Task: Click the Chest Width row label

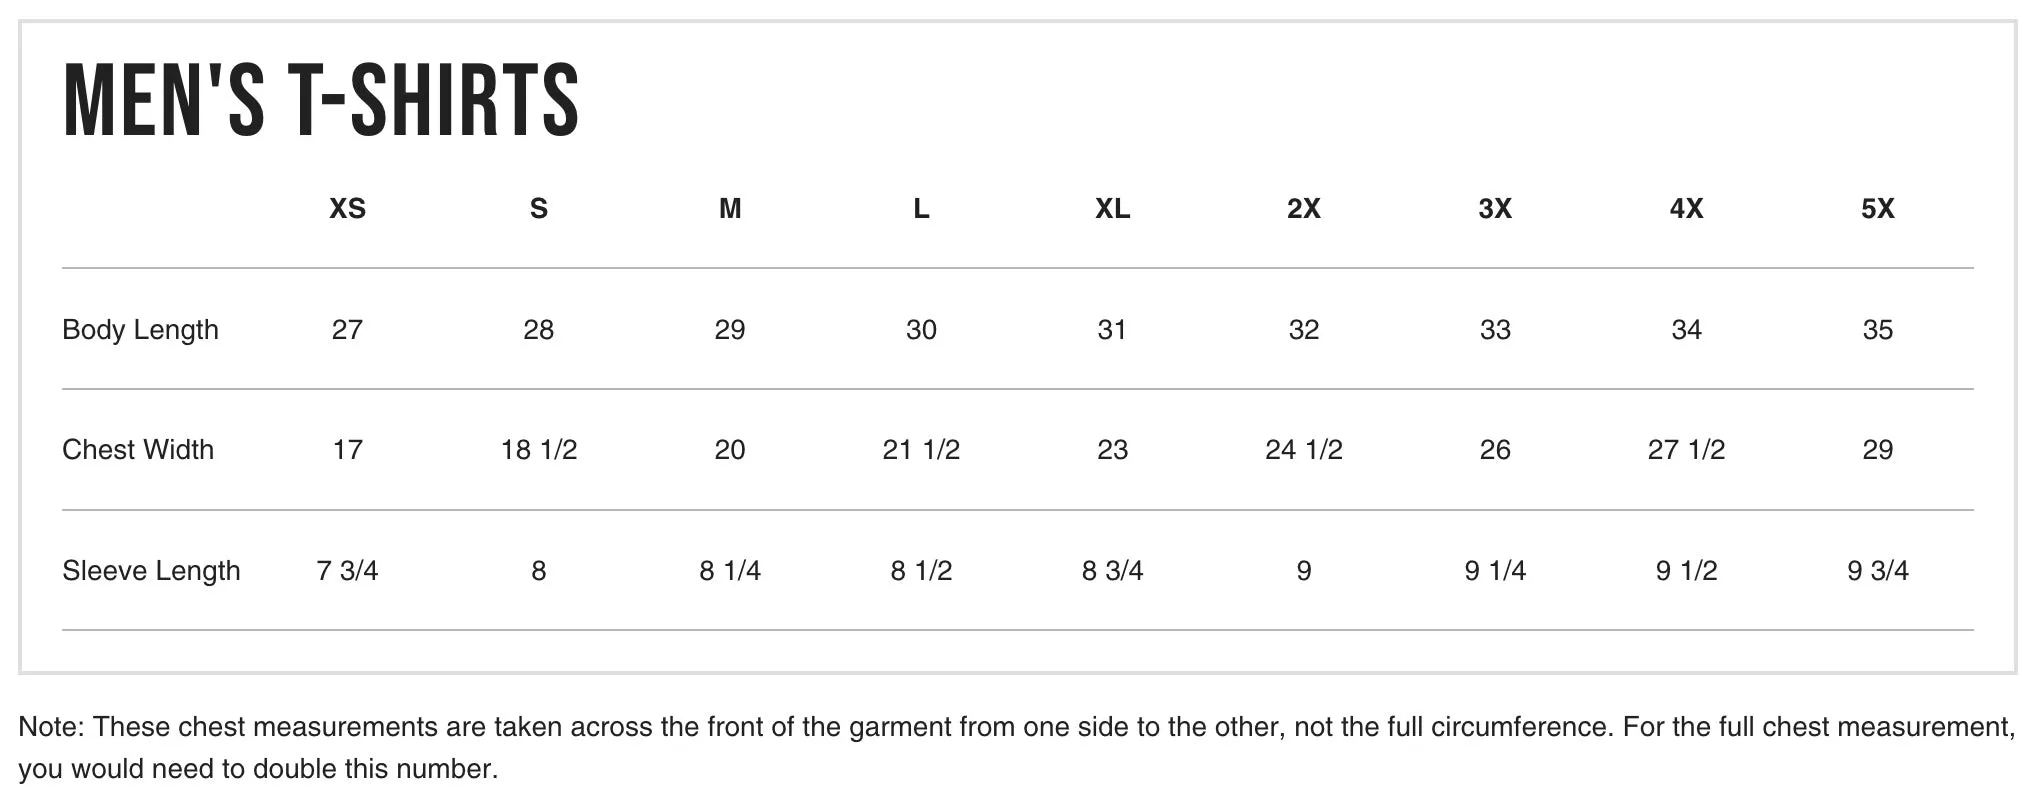Action: coord(138,450)
